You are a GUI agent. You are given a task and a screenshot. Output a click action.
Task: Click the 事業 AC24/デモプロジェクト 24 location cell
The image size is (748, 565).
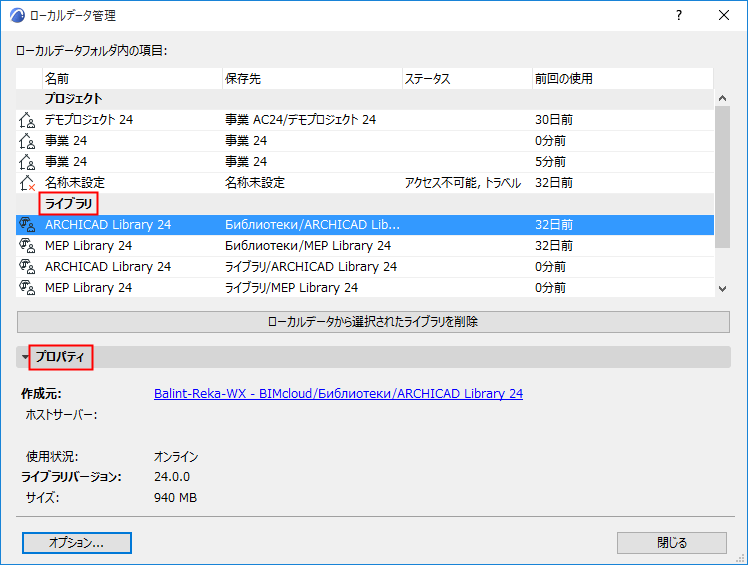coord(300,120)
